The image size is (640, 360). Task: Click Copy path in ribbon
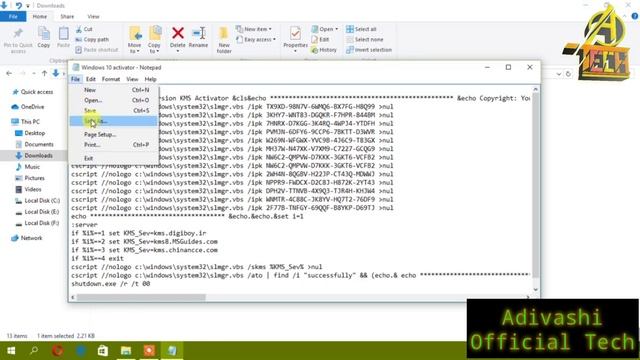tap(92, 40)
